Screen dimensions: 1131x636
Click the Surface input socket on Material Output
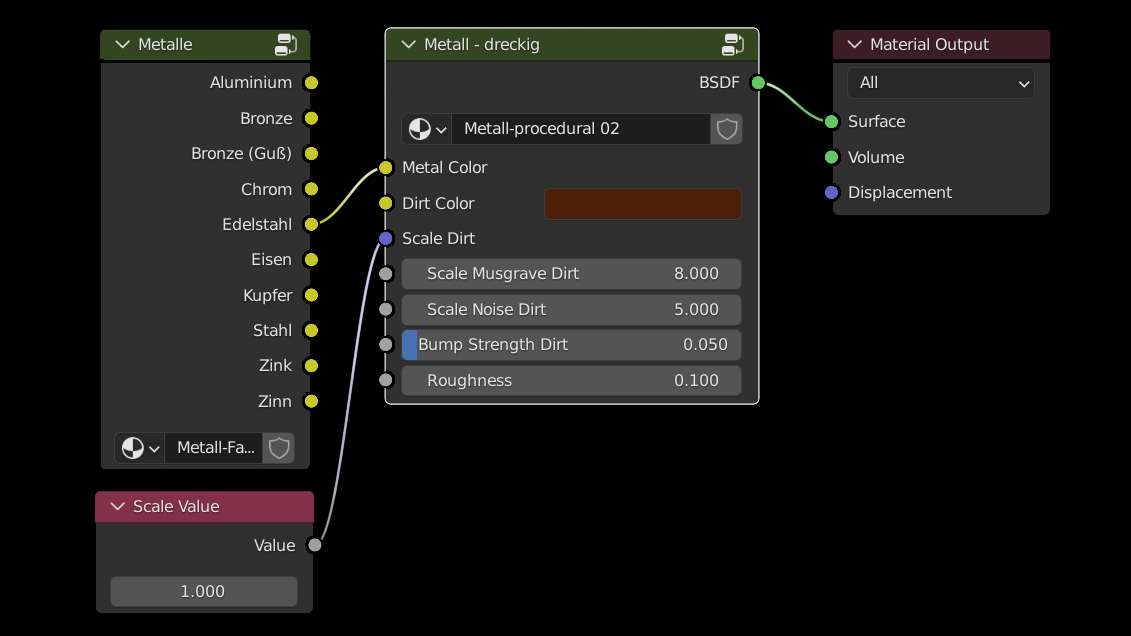point(831,122)
